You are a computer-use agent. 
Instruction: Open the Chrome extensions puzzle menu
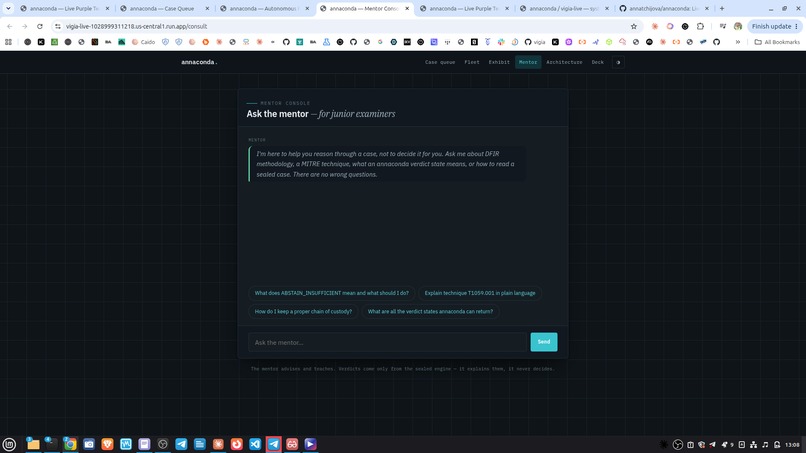[700, 26]
